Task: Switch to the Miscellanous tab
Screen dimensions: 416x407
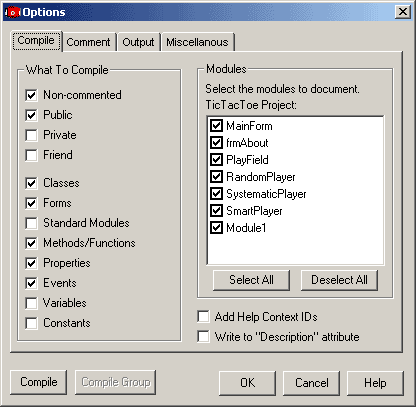Action: (x=197, y=42)
